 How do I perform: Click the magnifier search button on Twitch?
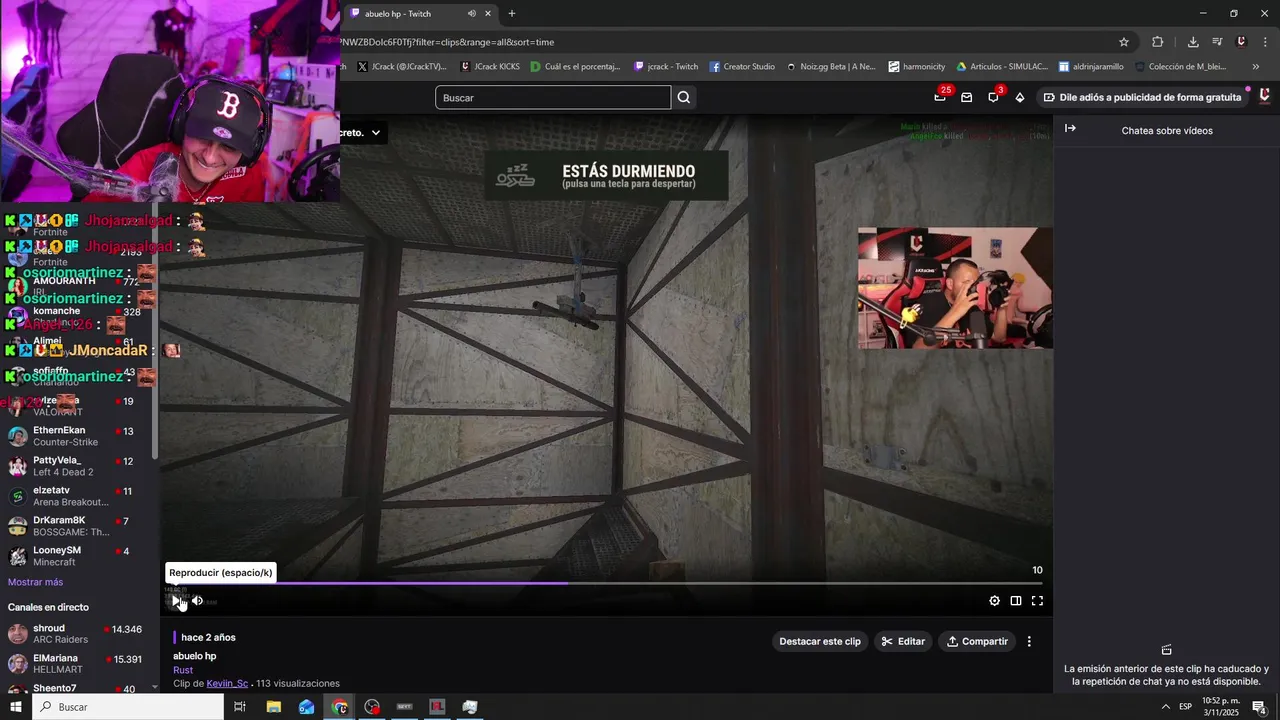tap(684, 97)
